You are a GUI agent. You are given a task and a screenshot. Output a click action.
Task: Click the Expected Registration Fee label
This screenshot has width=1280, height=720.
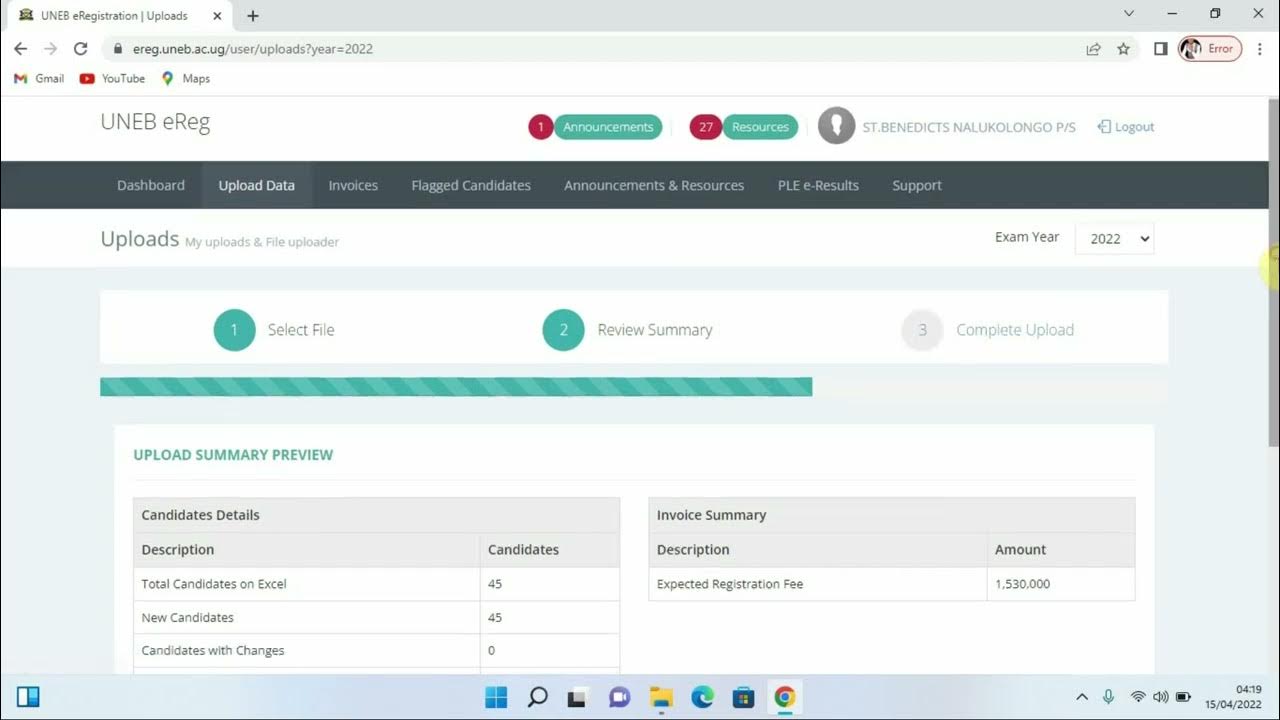coord(730,584)
